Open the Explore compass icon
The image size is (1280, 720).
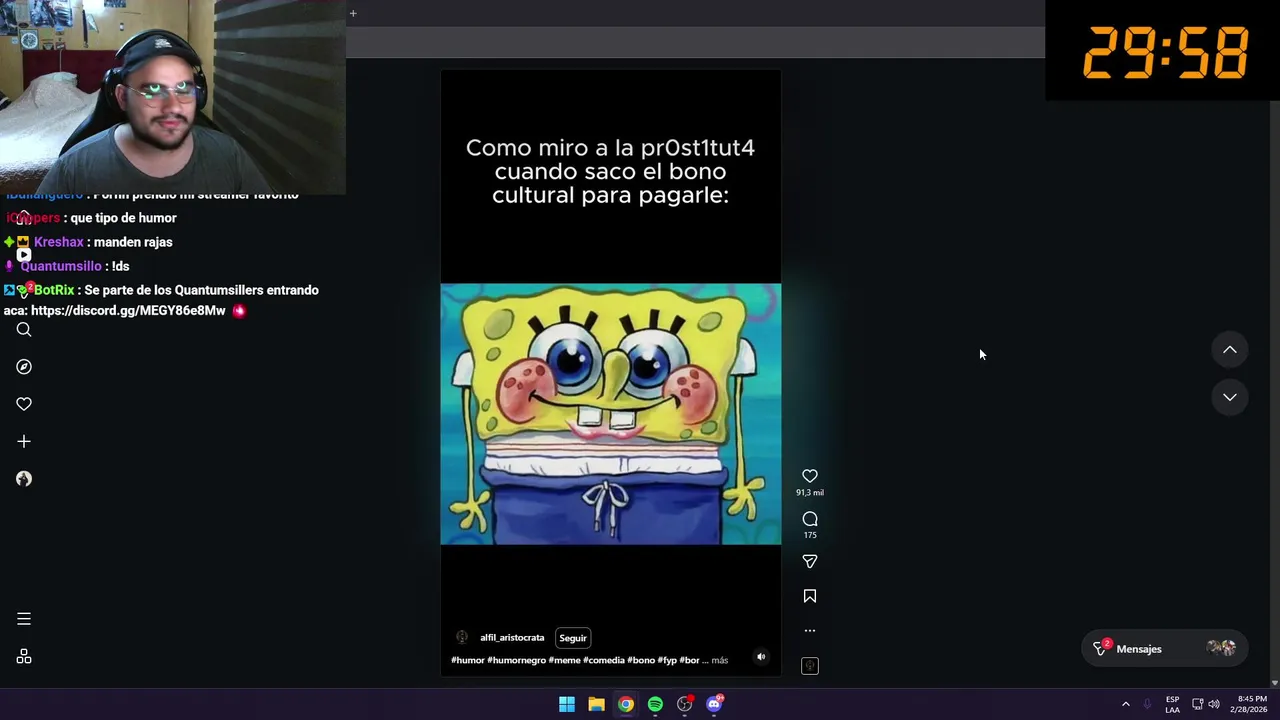click(24, 367)
